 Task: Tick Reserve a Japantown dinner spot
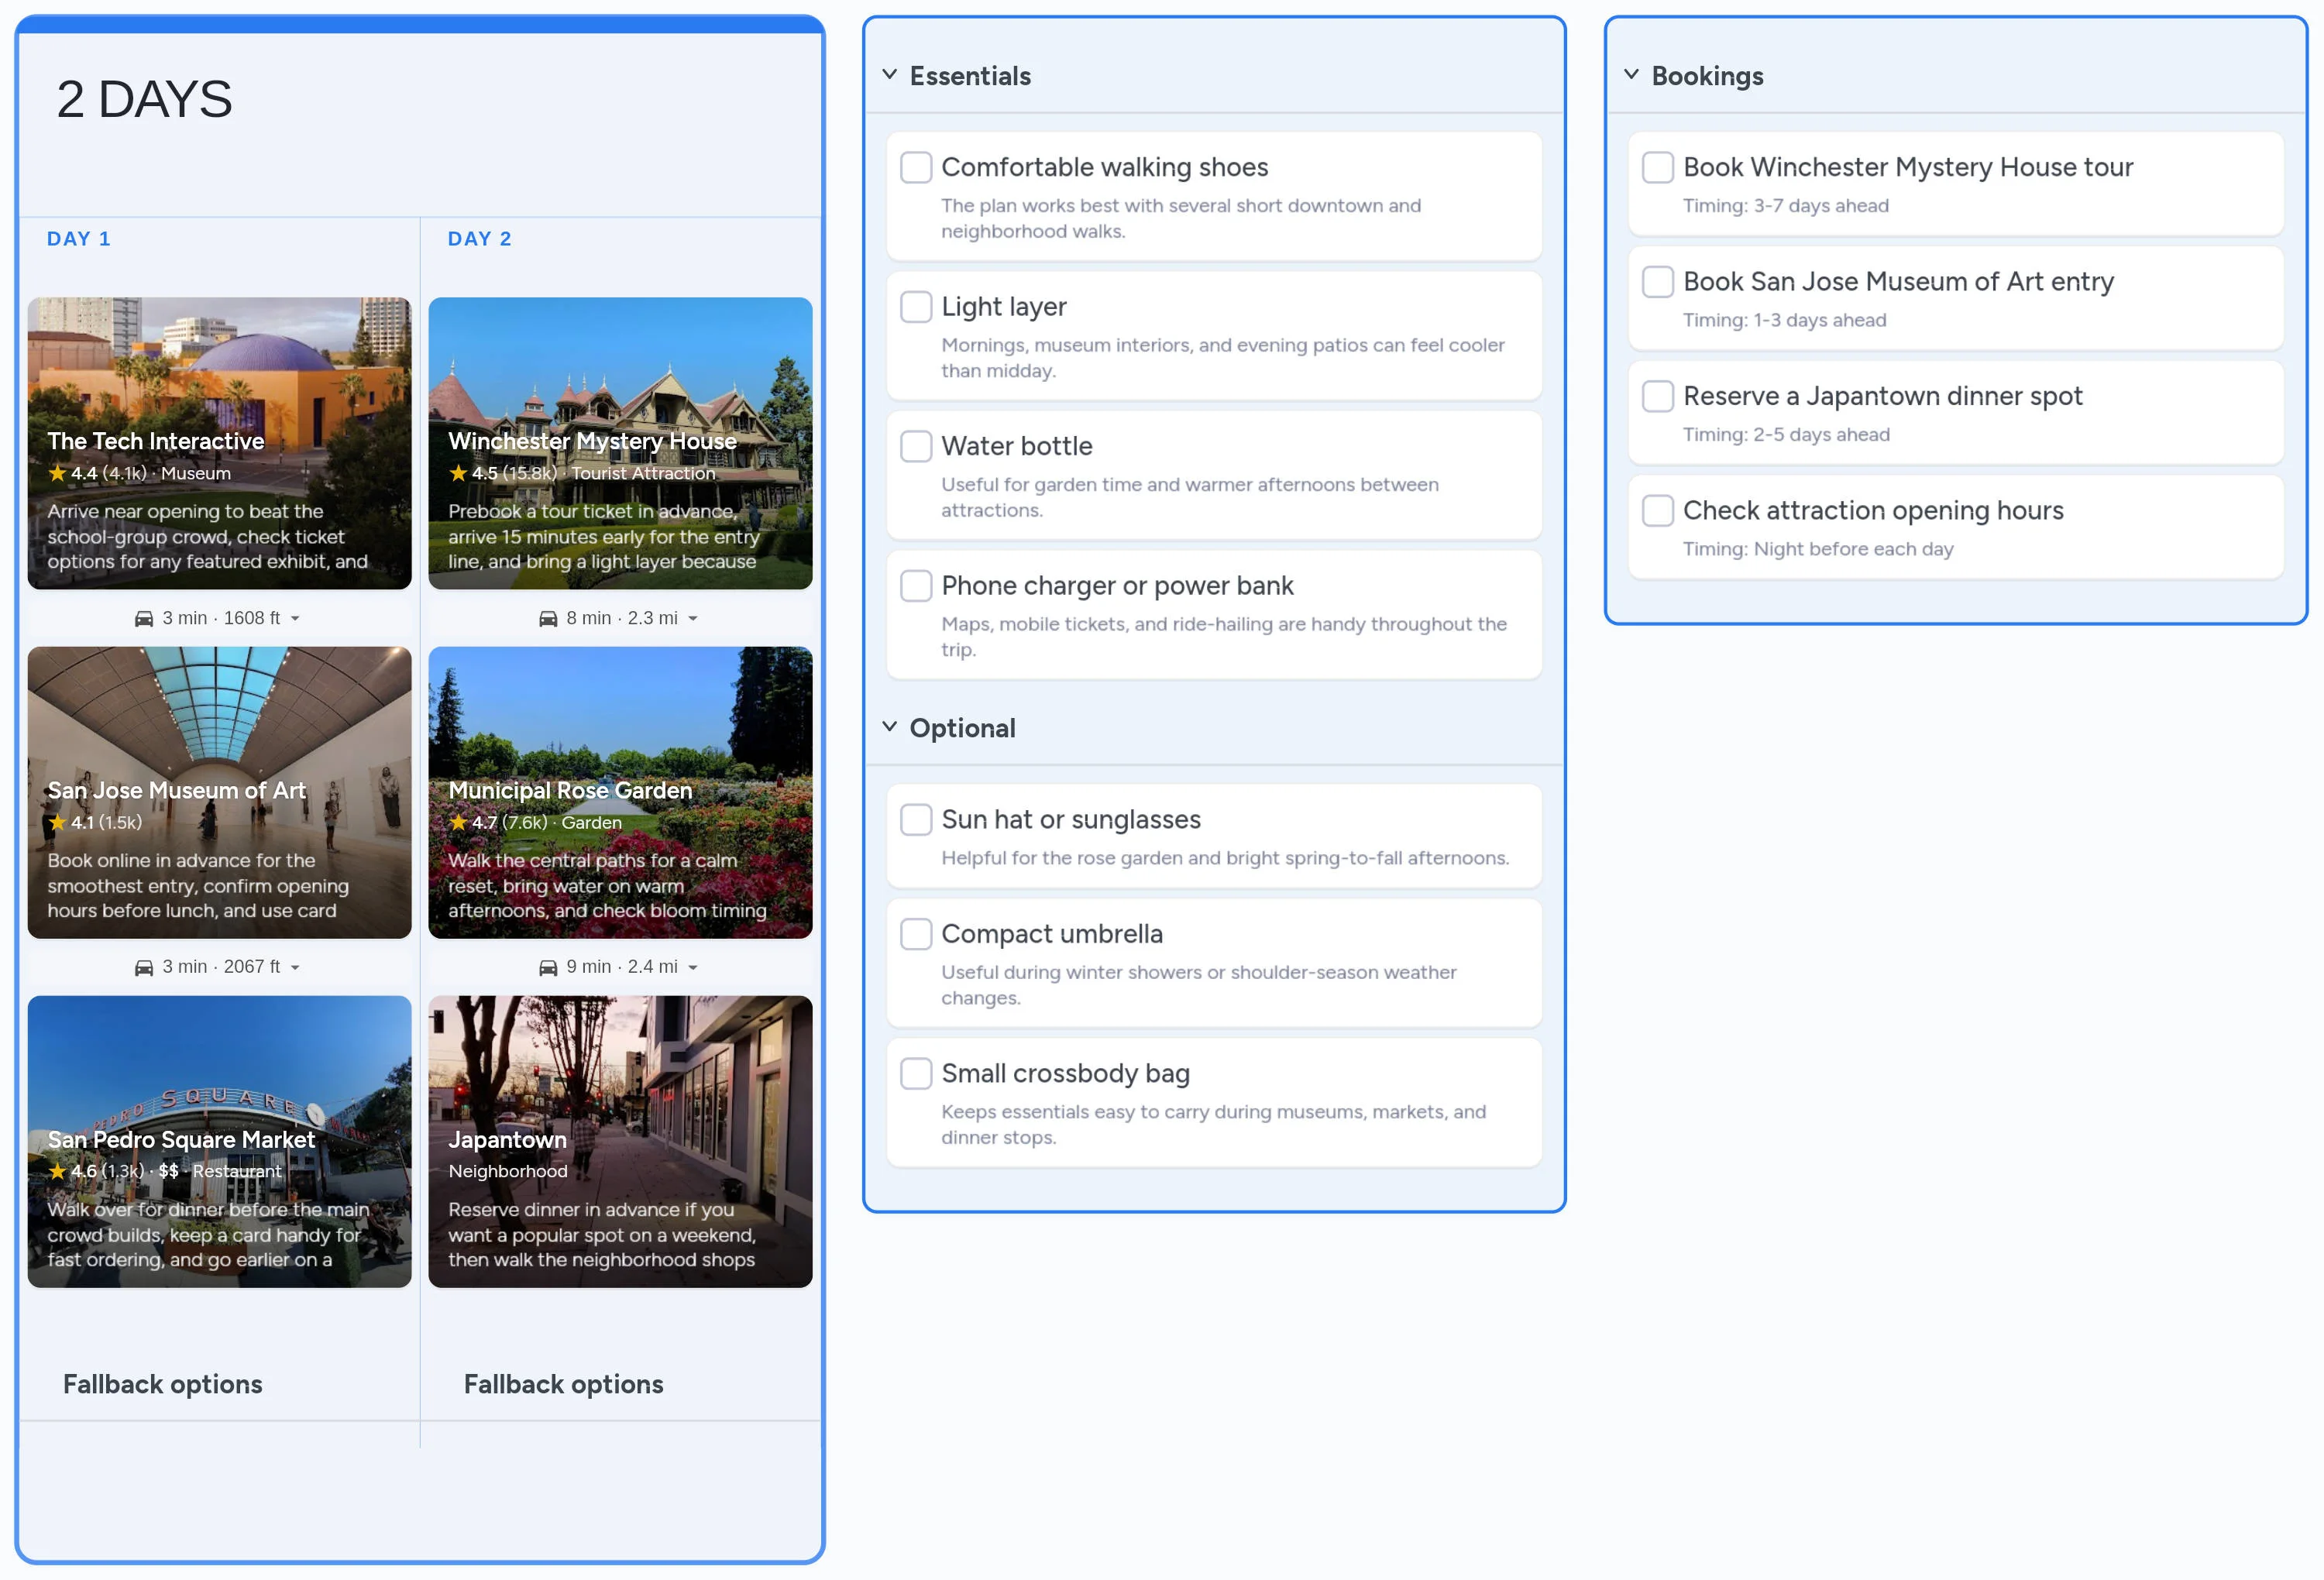pyautogui.click(x=1657, y=396)
